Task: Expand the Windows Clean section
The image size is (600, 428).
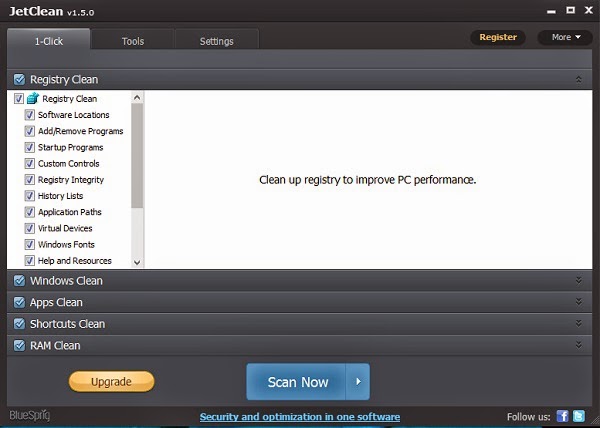Action: (578, 280)
